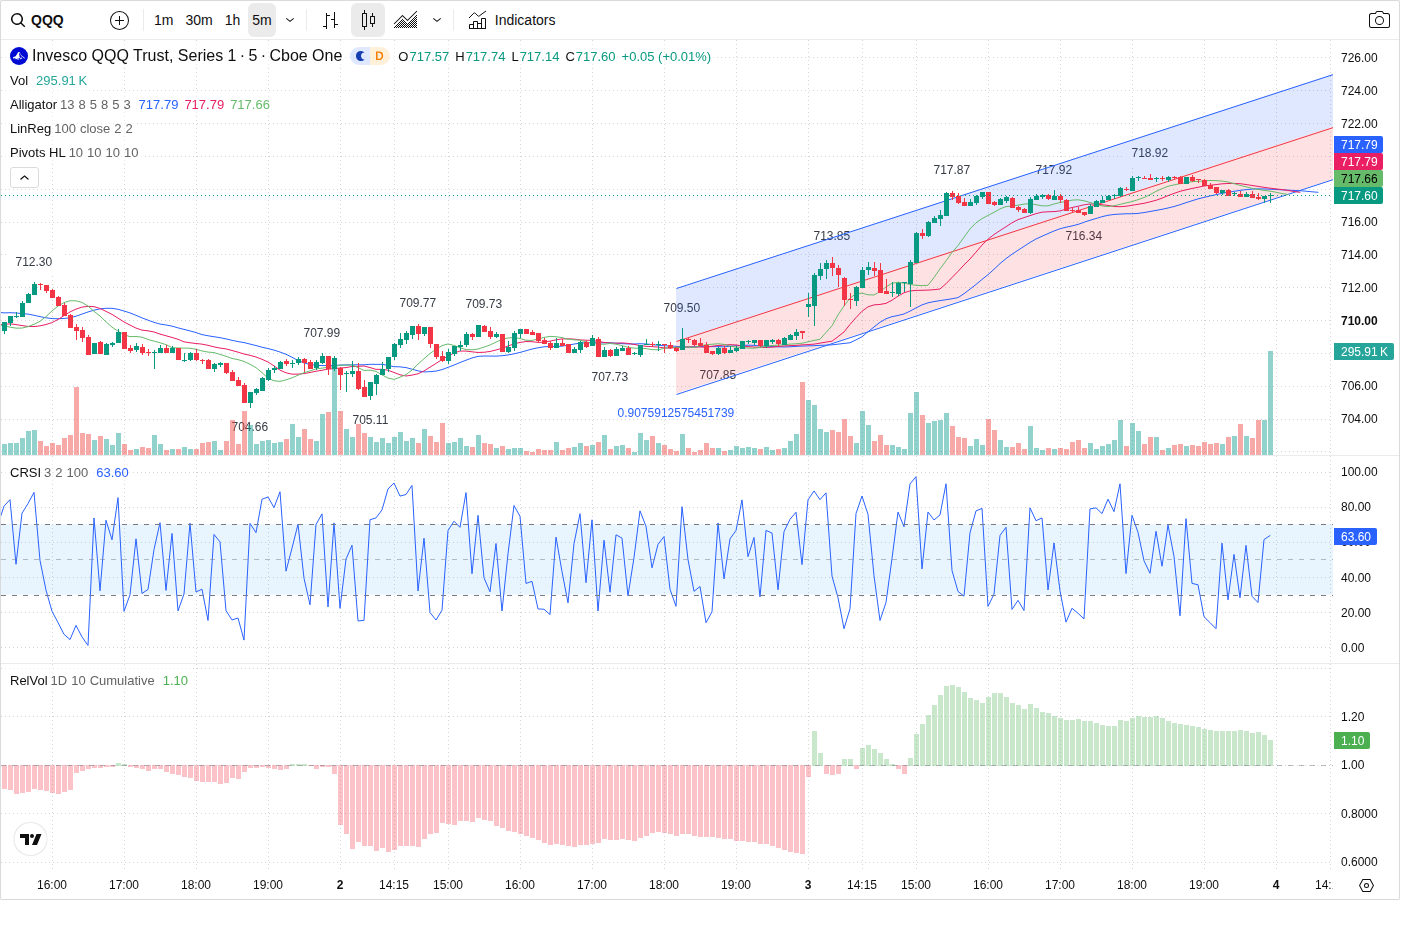Click the 707.85 pivot low label
Image resolution: width=1420 pixels, height=950 pixels.
coord(717,375)
